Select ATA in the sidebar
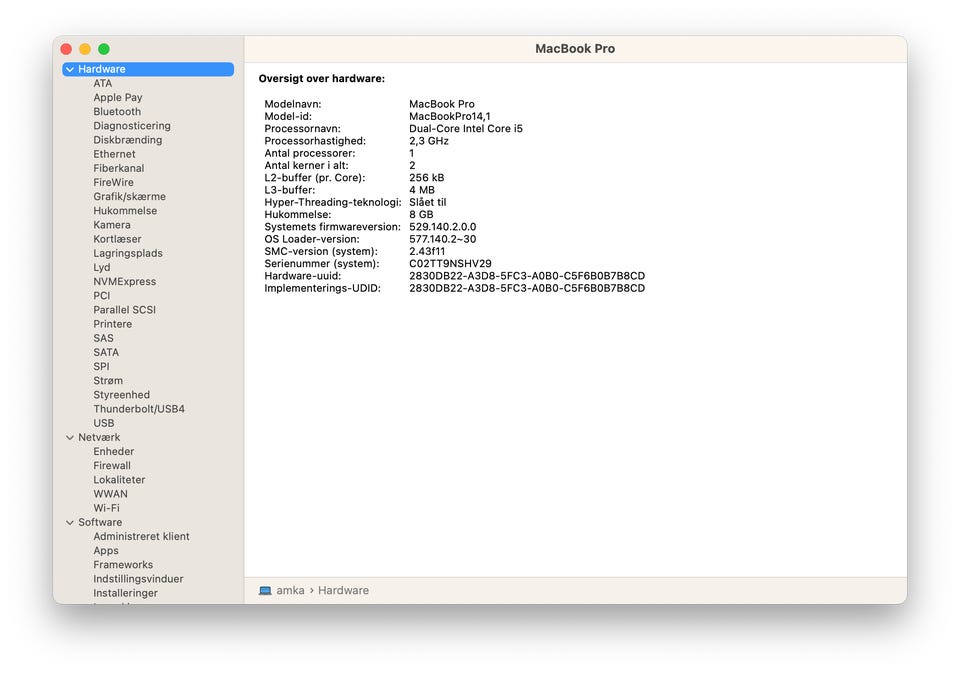This screenshot has height=674, width=960. tap(103, 83)
